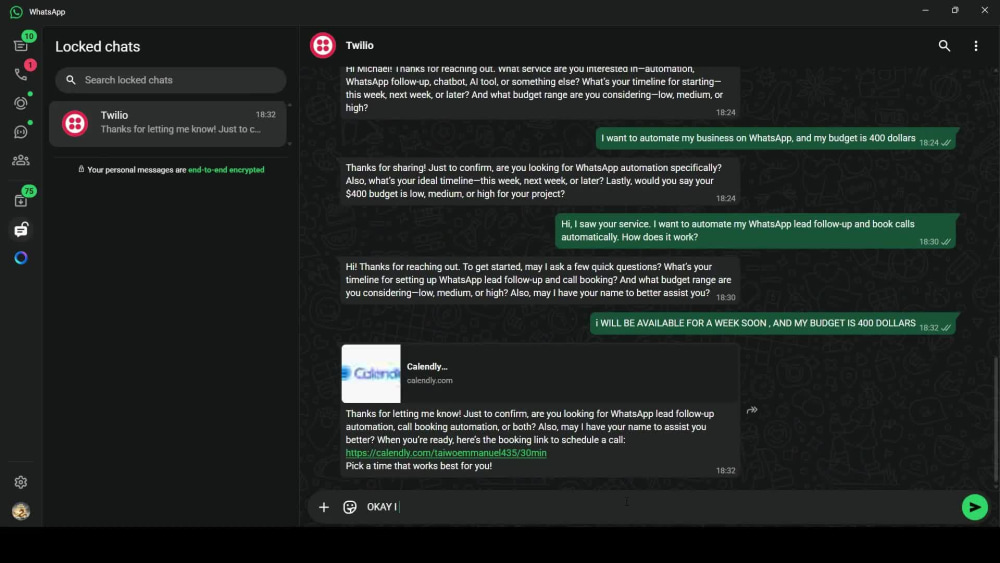Open the Twilio chat in the list
The width and height of the screenshot is (1000, 563).
coord(168,122)
